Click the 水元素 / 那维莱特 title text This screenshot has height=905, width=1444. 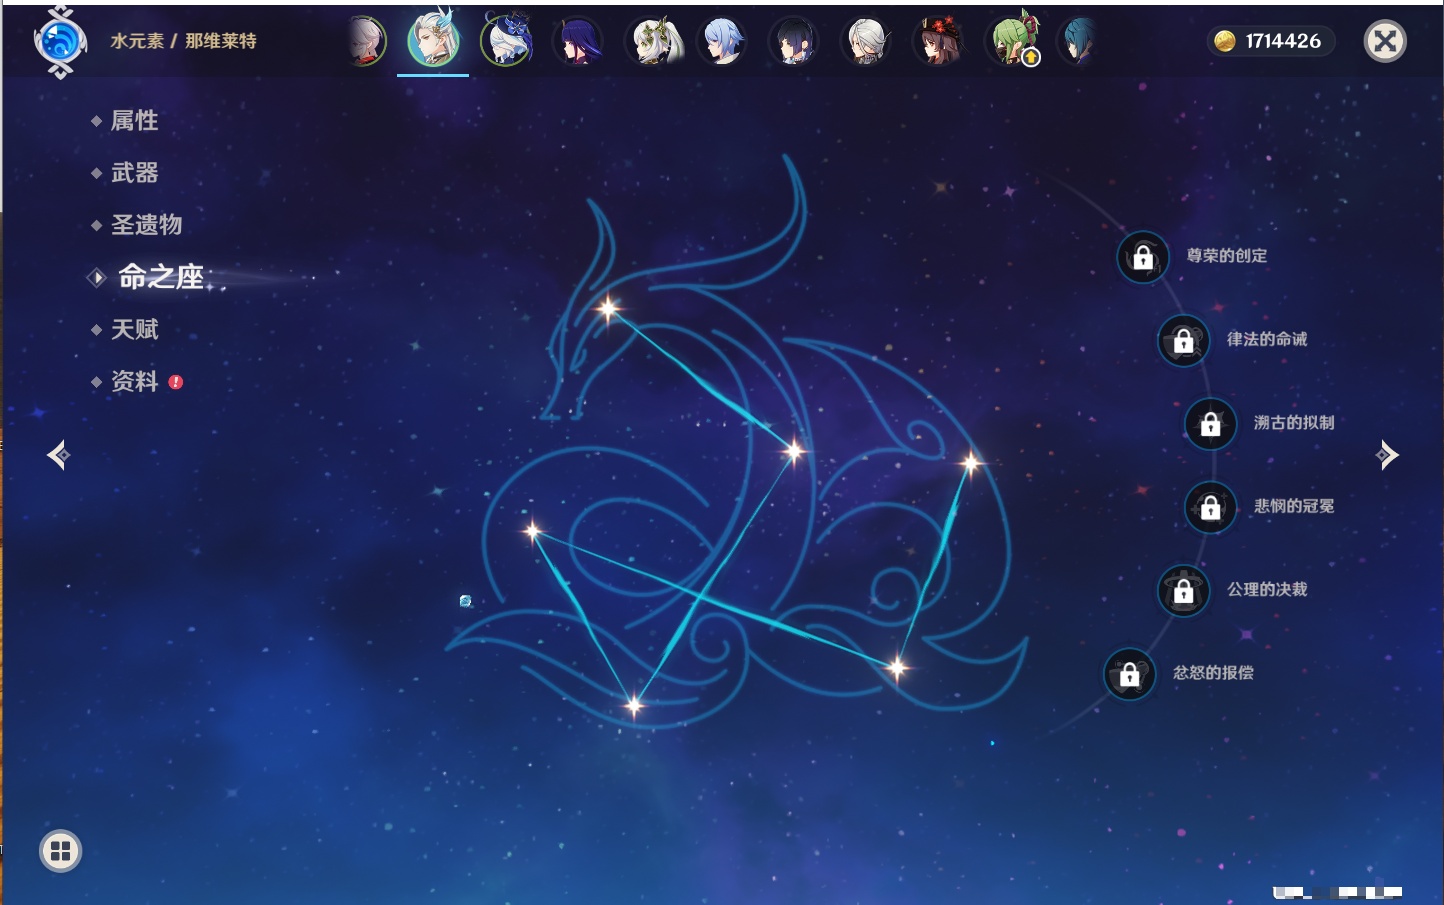click(x=183, y=41)
